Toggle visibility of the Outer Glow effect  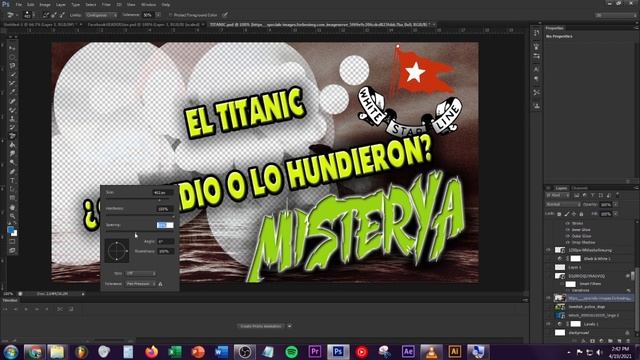pyautogui.click(x=567, y=236)
